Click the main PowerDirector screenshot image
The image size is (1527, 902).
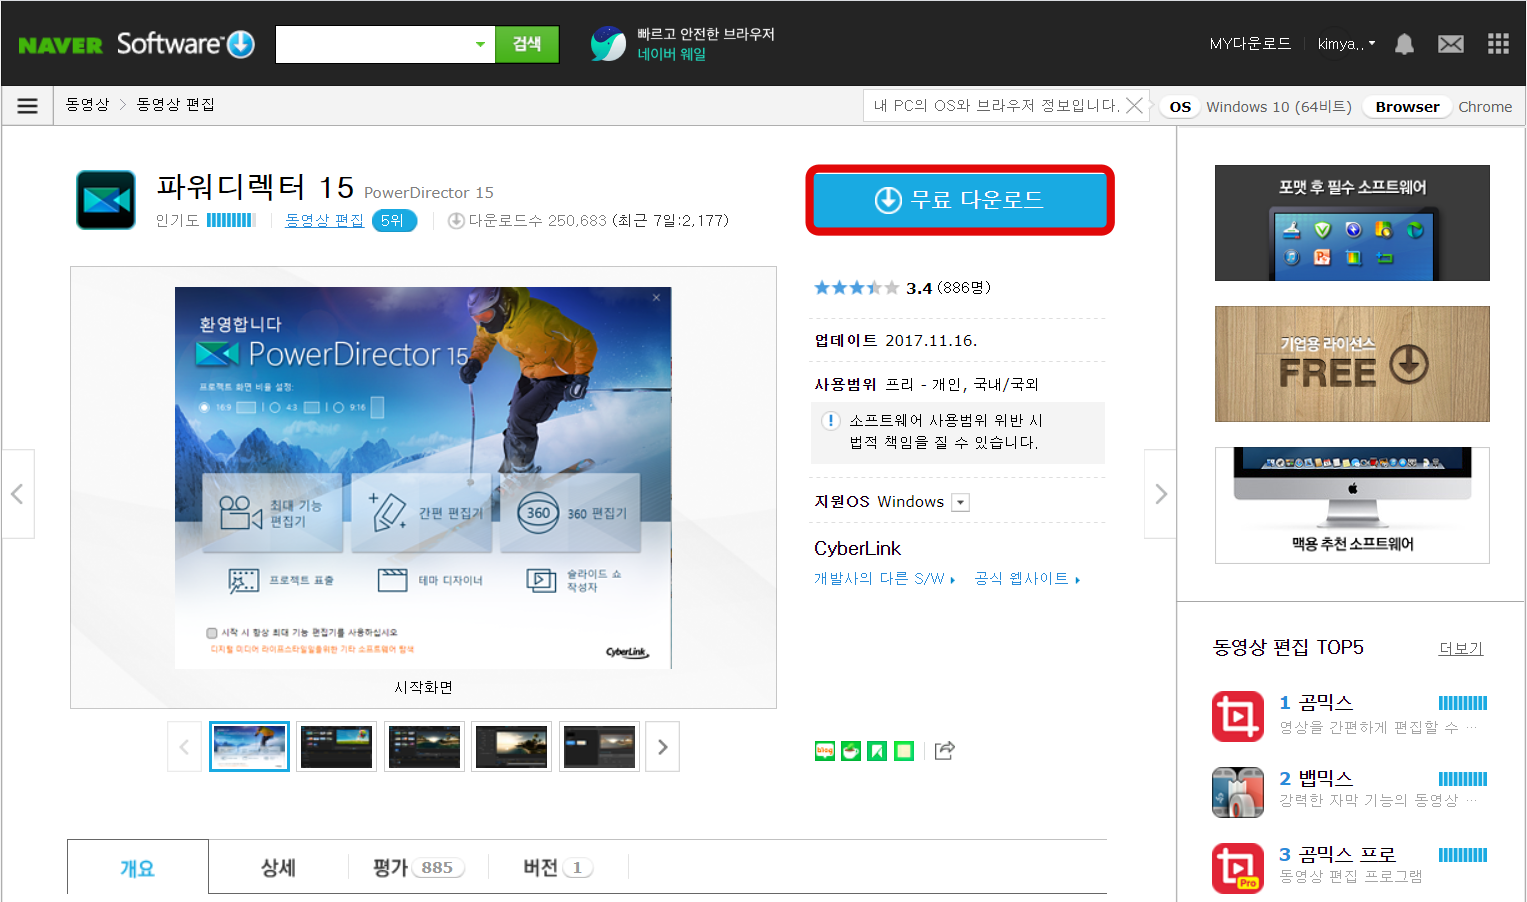[423, 478]
